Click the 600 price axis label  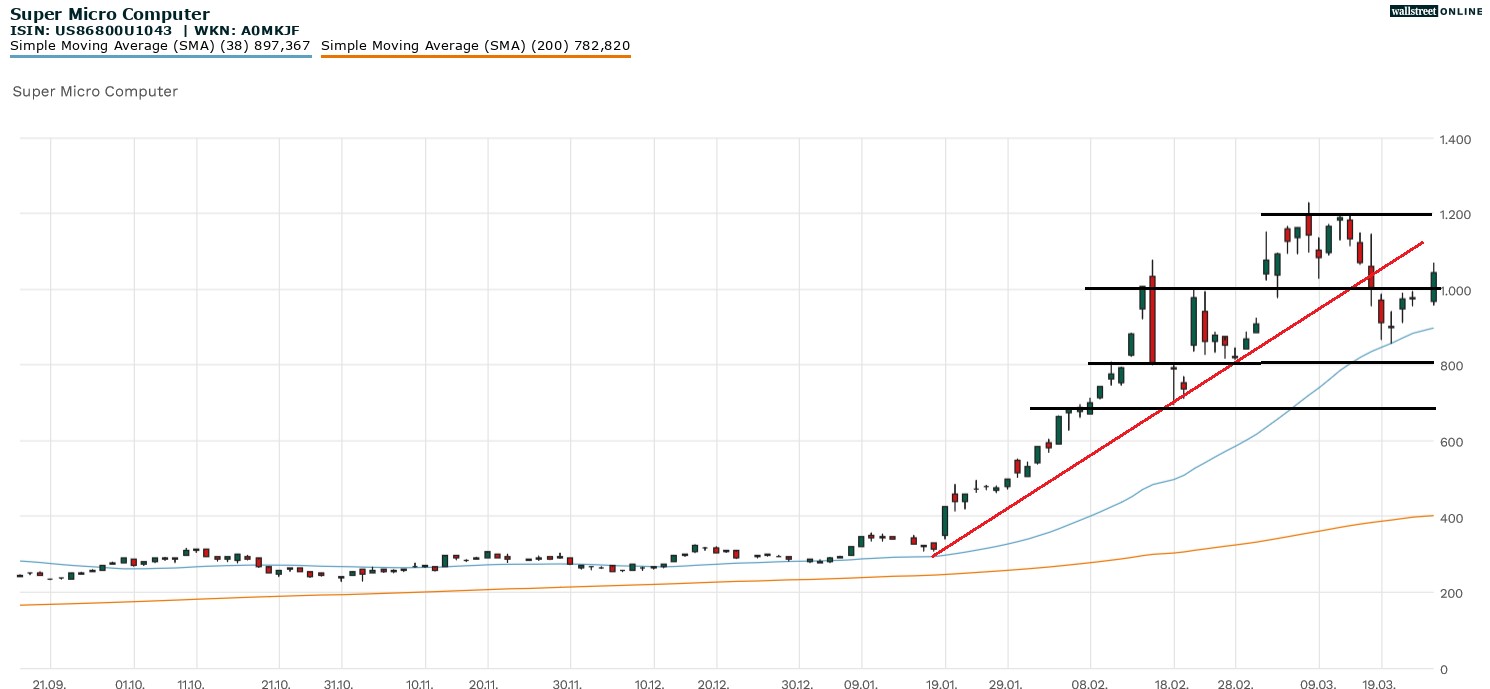[1451, 442]
